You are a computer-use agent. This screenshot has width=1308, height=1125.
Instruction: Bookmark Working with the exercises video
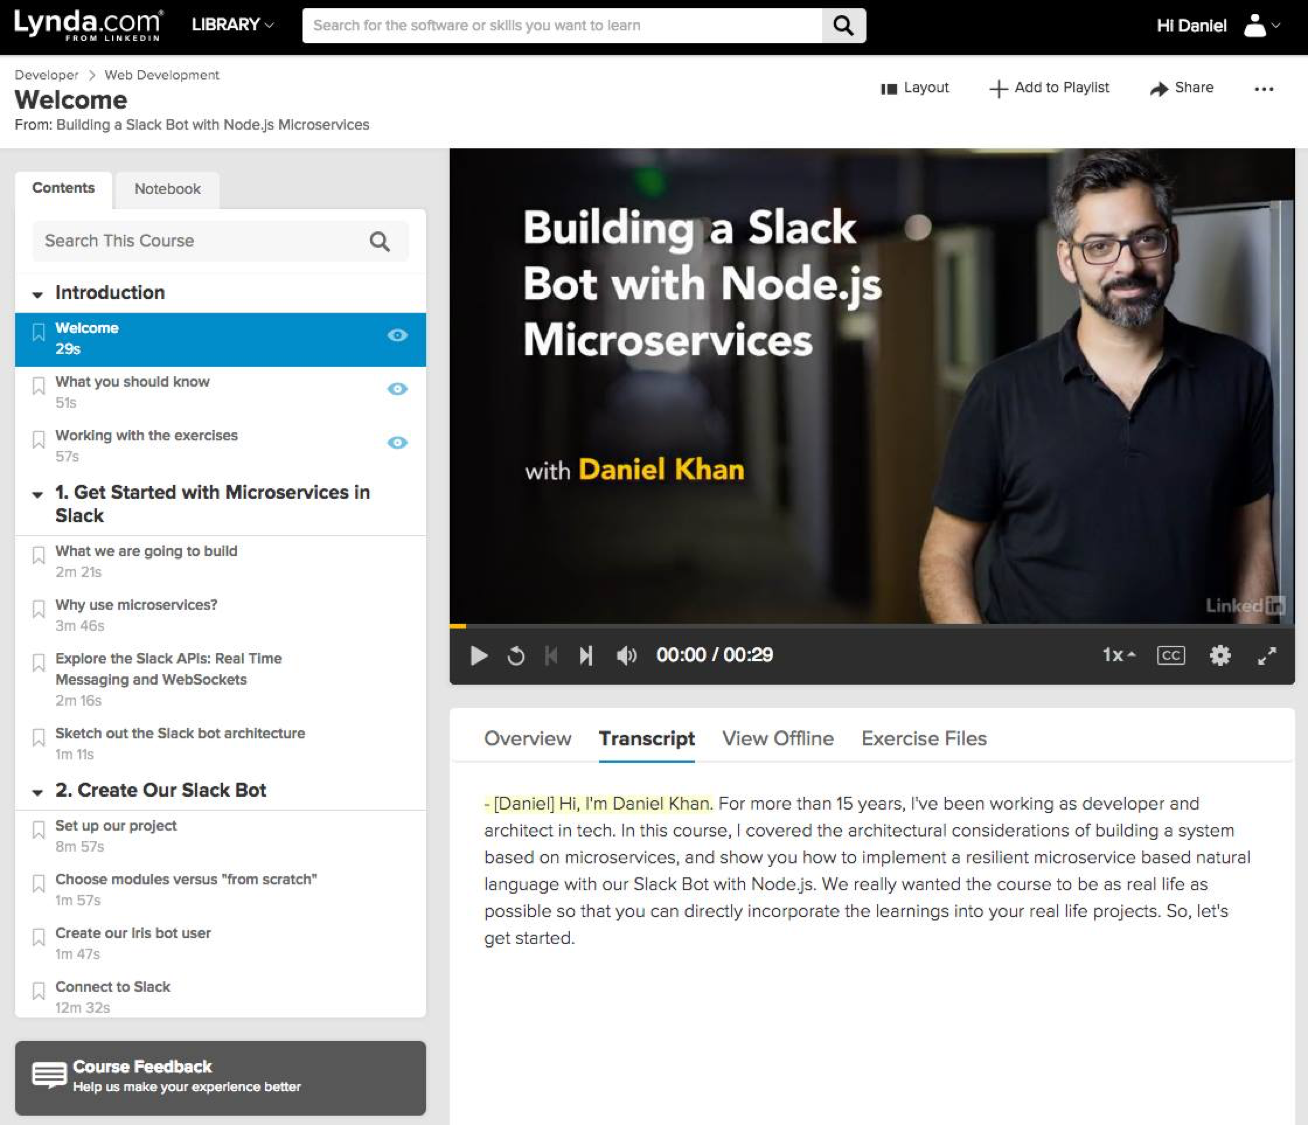[39, 440]
